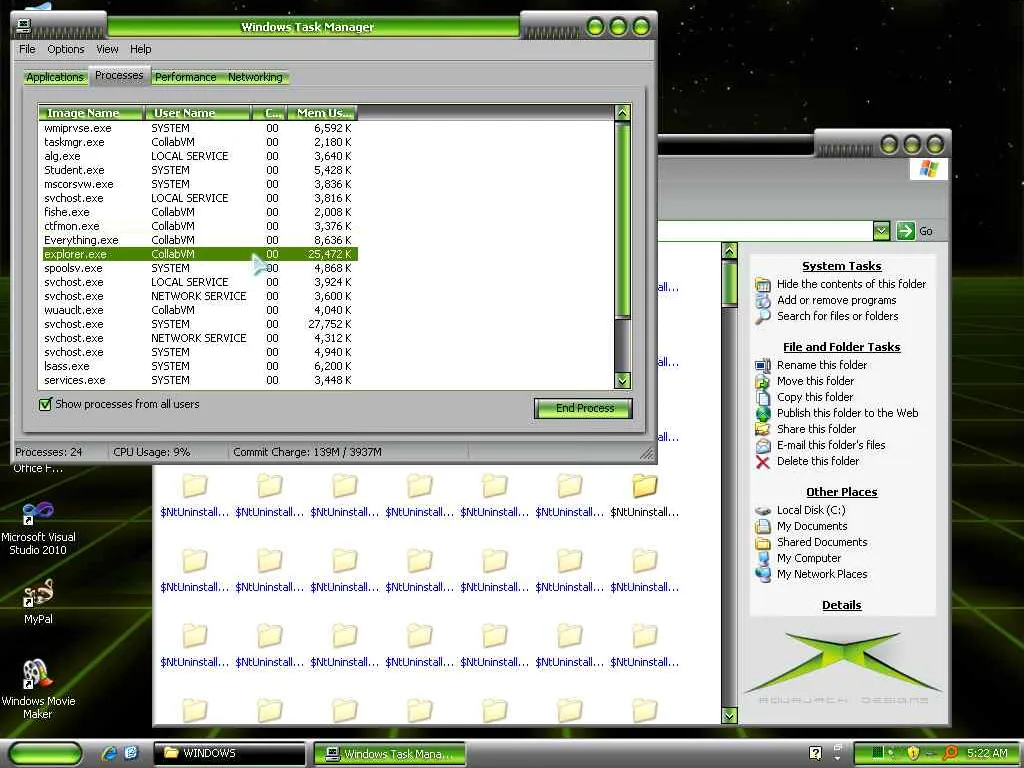Toggle Show processes from all users
The image size is (1024, 768).
(x=45, y=404)
